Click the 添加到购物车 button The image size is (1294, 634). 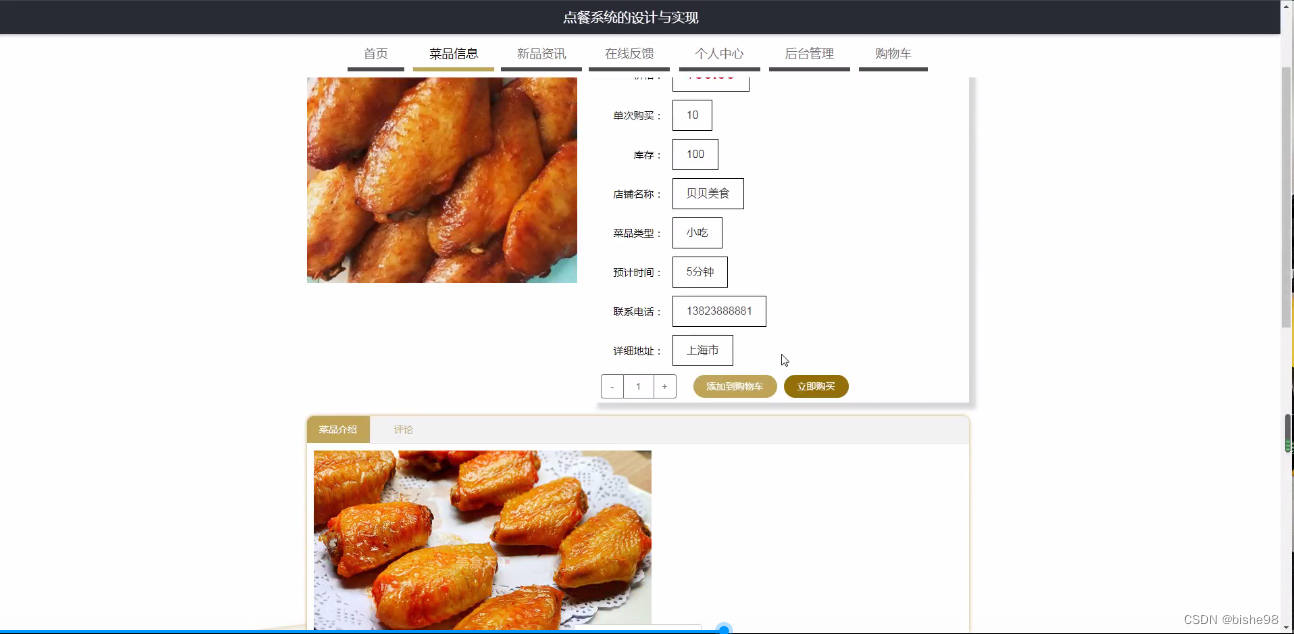(735, 385)
